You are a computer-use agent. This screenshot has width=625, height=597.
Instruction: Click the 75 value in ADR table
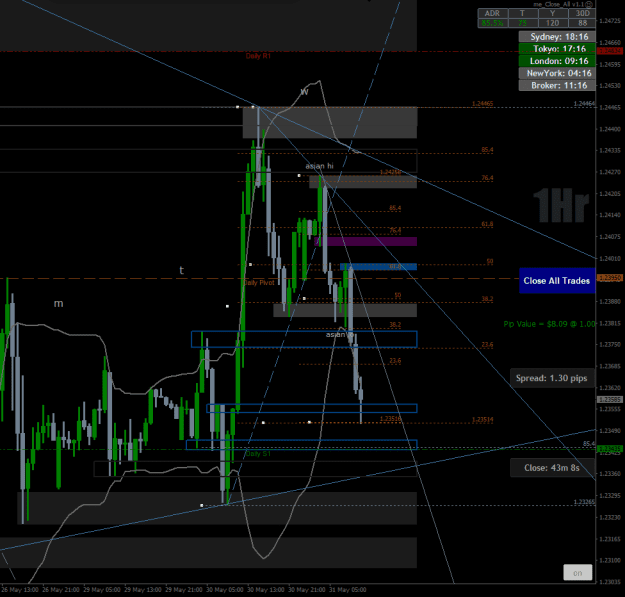click(x=523, y=23)
